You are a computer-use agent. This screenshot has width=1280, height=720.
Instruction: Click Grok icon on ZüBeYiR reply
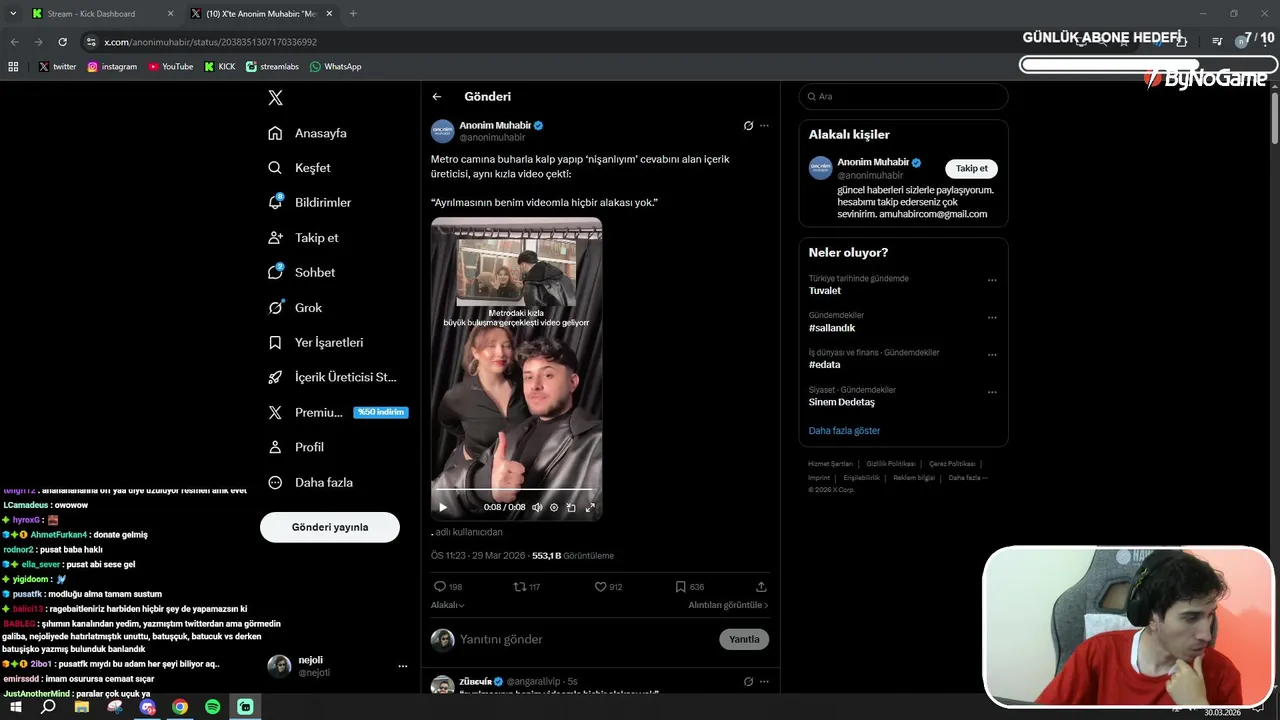point(748,681)
